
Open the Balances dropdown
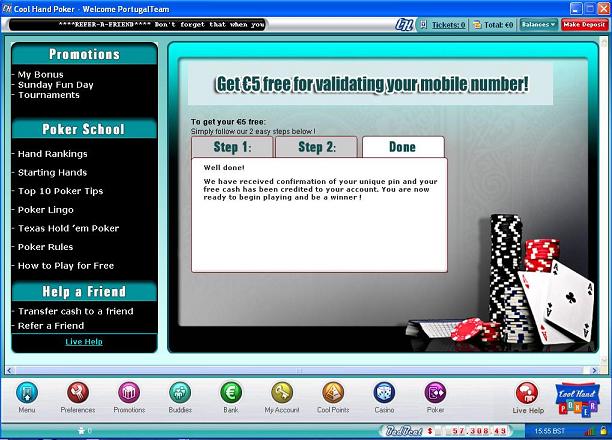point(538,25)
